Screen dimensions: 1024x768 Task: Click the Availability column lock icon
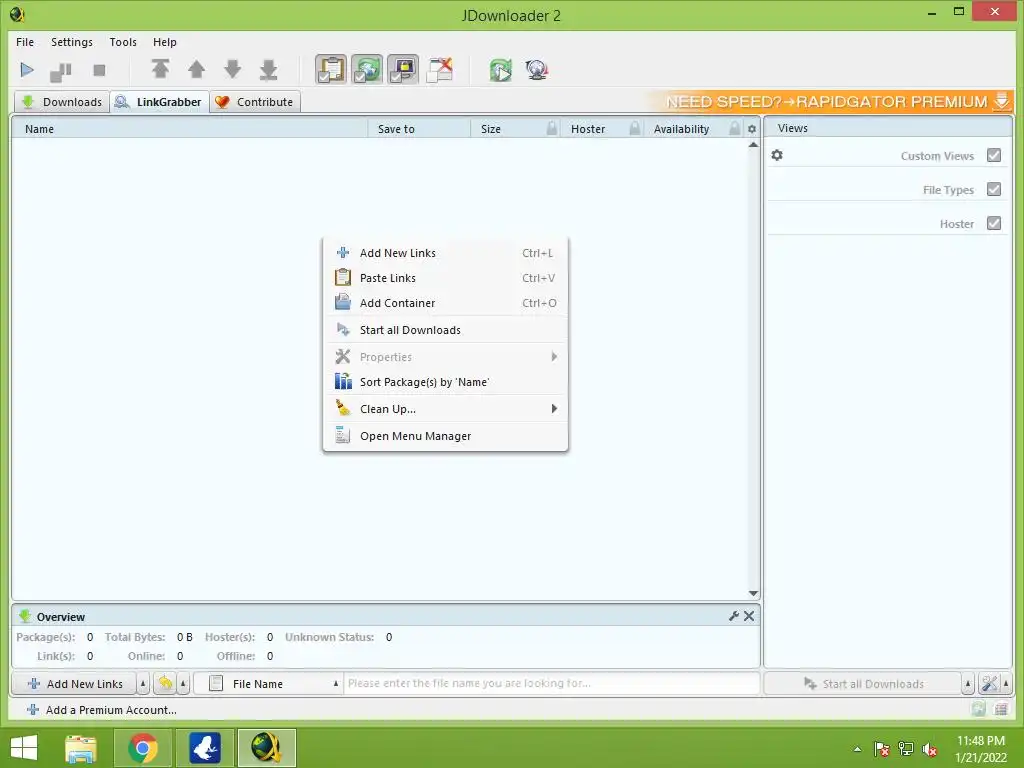(x=735, y=128)
